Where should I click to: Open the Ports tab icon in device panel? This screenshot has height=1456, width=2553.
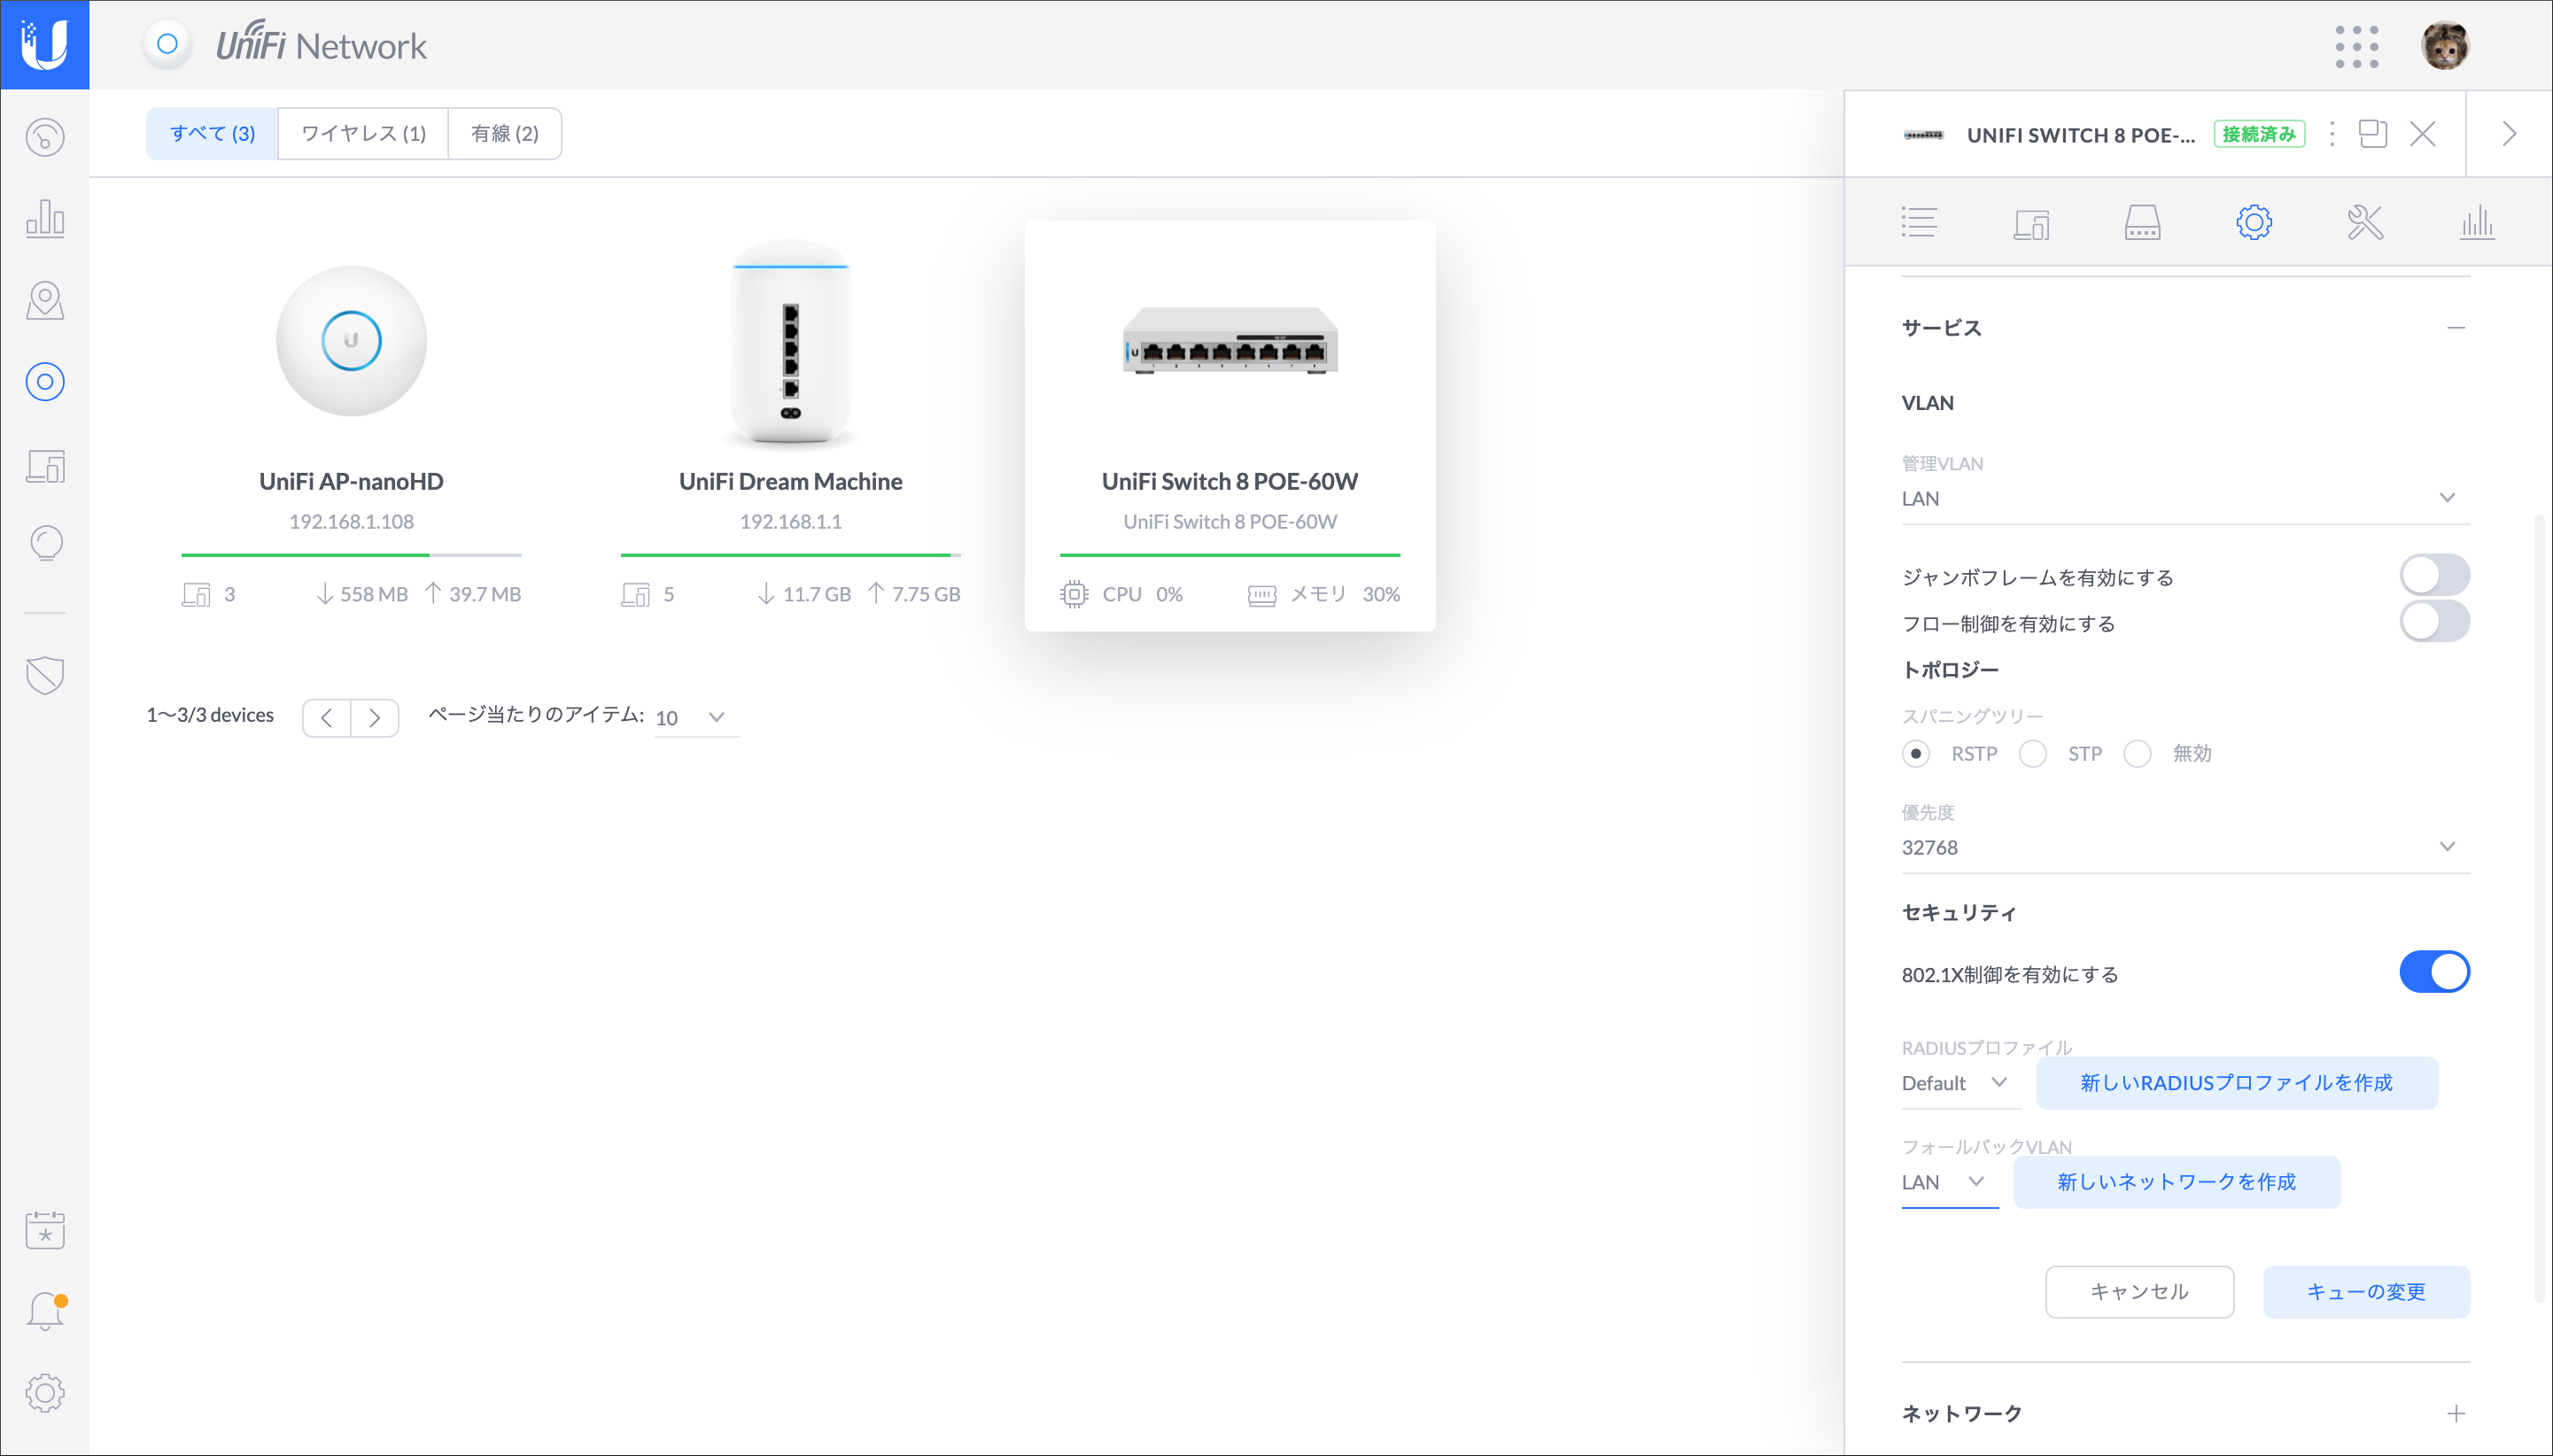pyautogui.click(x=2142, y=222)
